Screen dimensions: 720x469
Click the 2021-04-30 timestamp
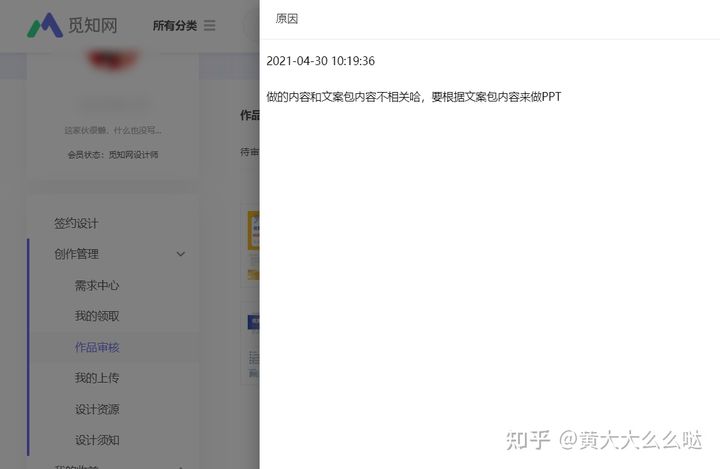[321, 61]
